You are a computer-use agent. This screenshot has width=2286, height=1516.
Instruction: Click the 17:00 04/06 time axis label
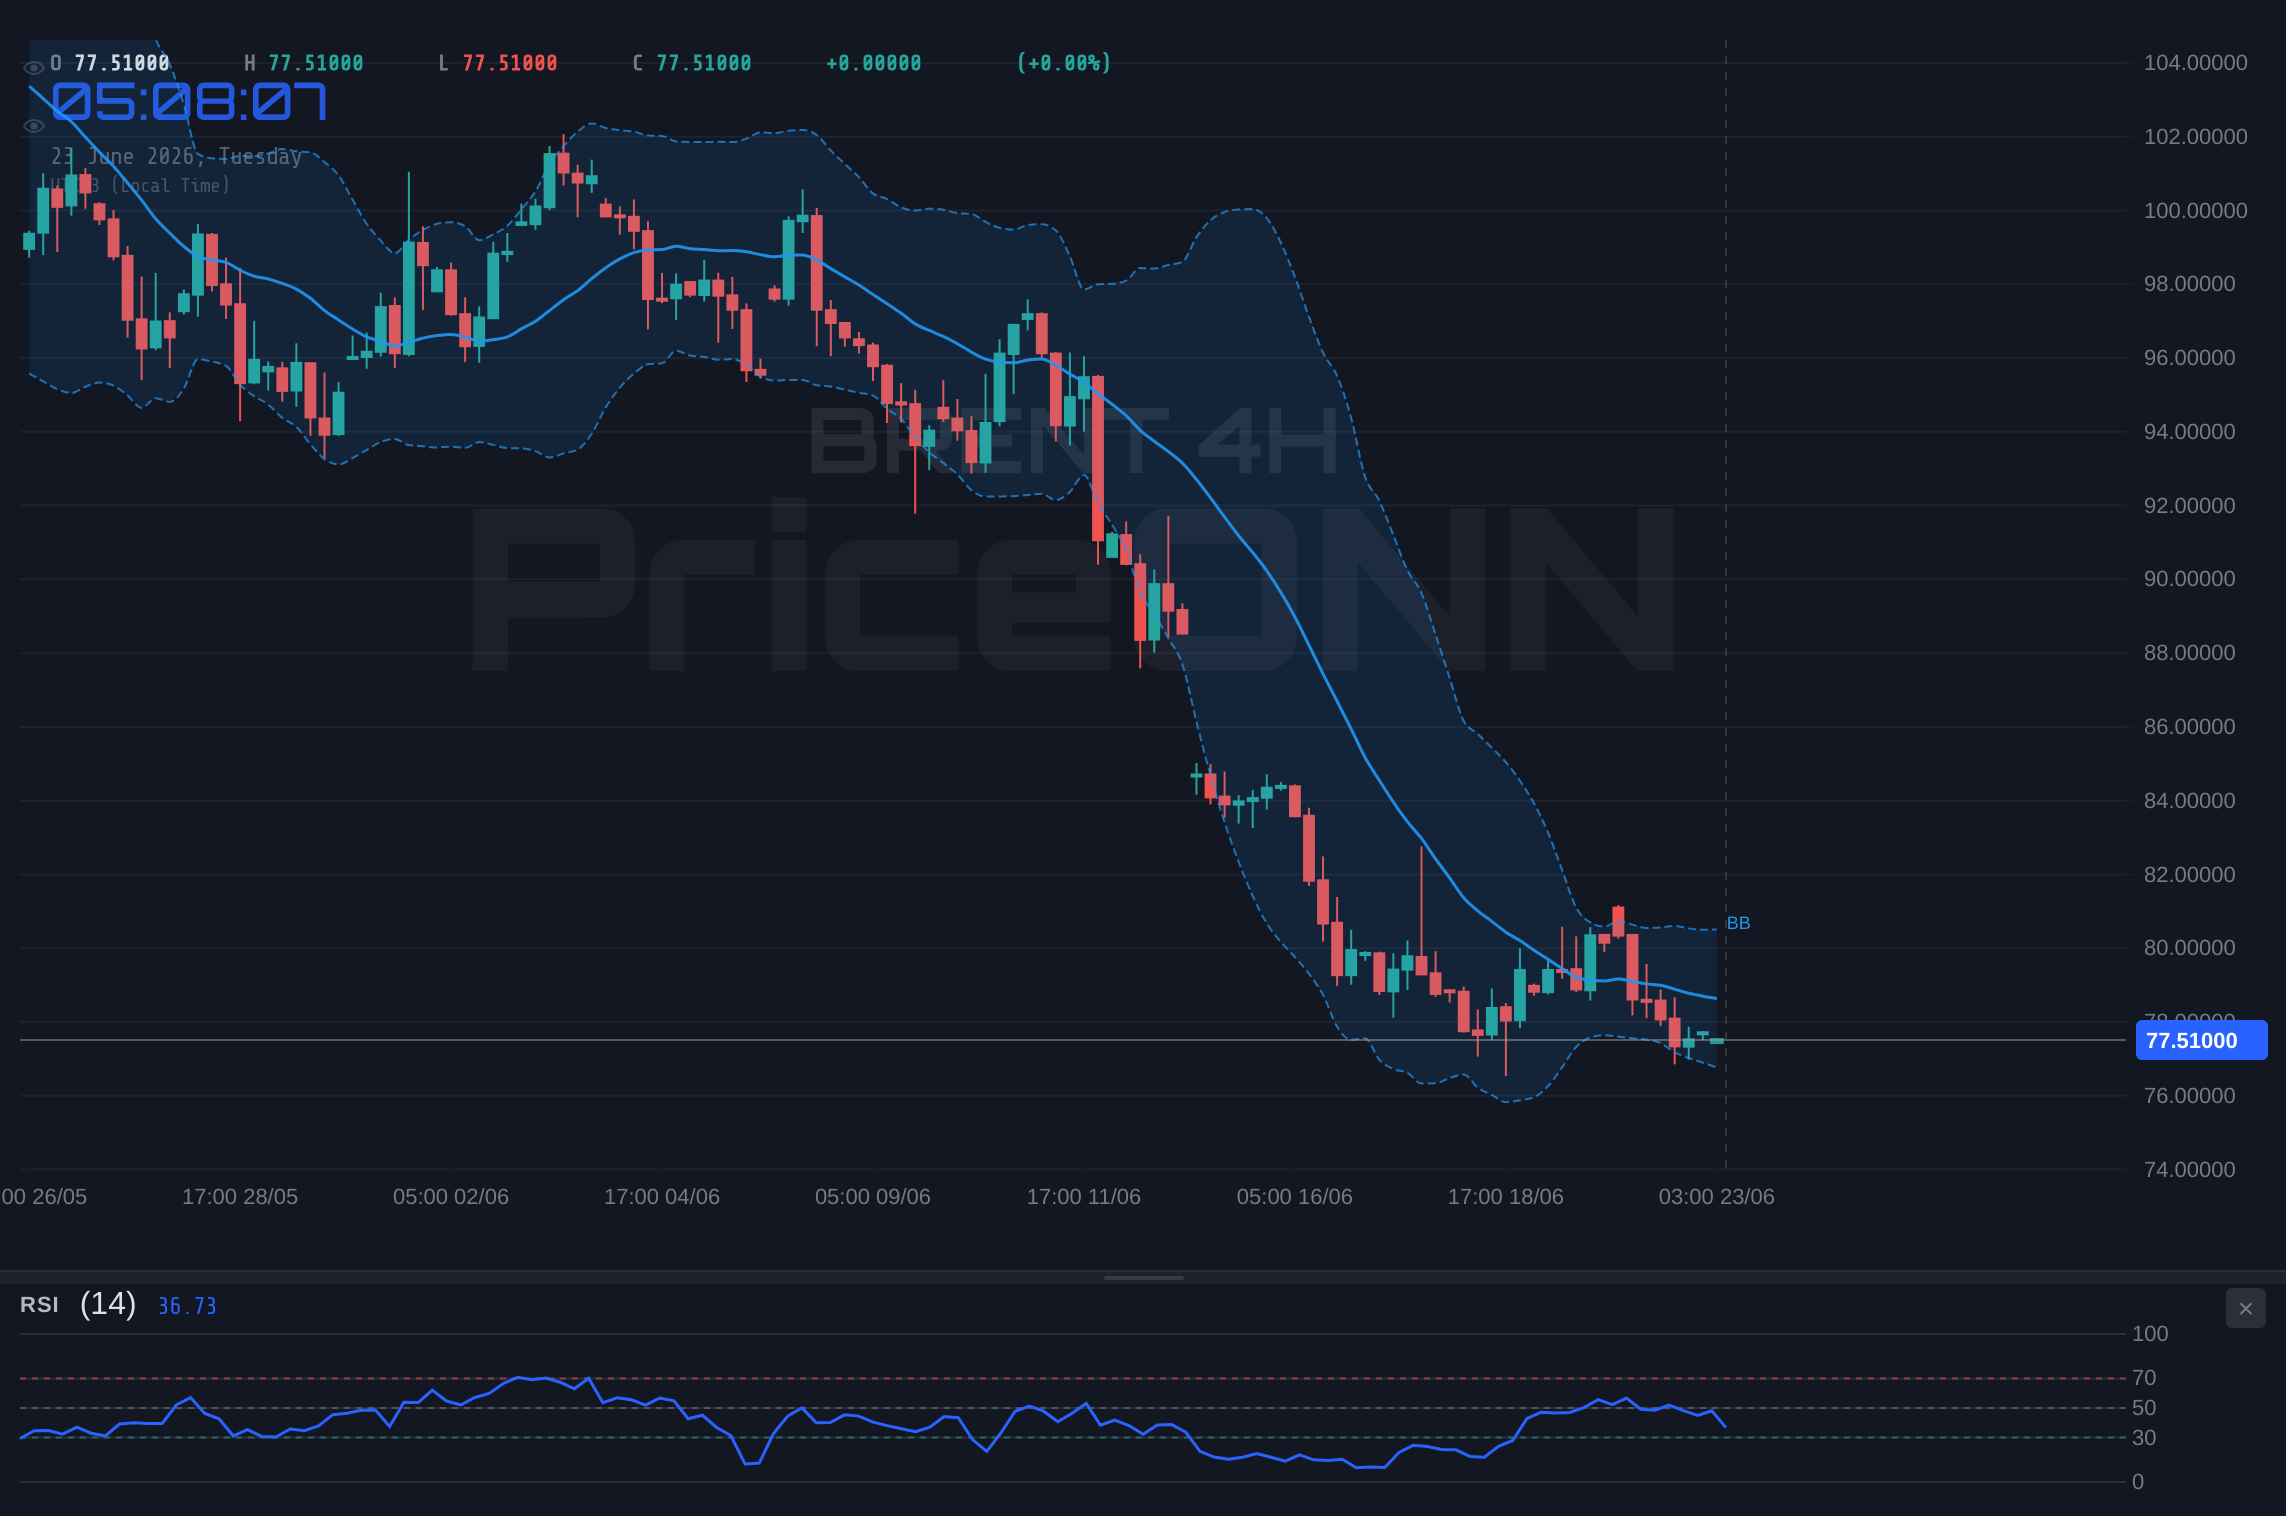[662, 1197]
